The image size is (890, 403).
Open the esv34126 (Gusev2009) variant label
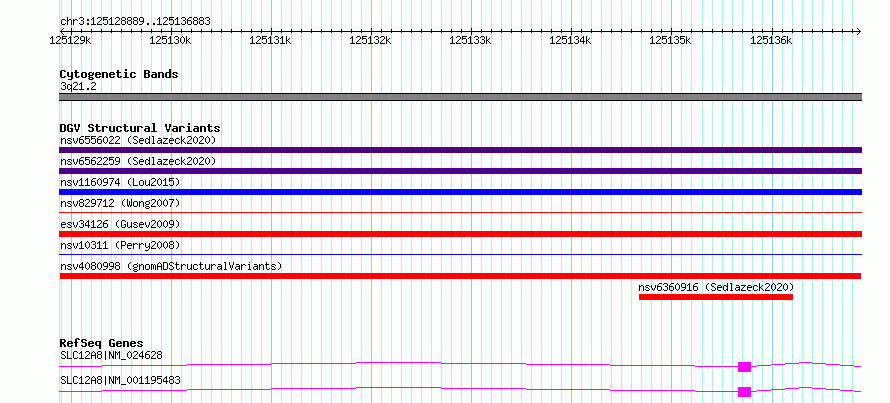click(120, 224)
